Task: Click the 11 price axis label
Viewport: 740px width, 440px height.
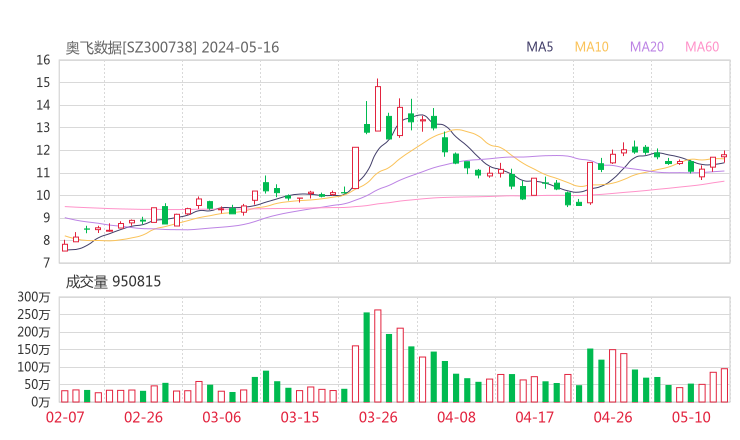Action: [x=43, y=173]
